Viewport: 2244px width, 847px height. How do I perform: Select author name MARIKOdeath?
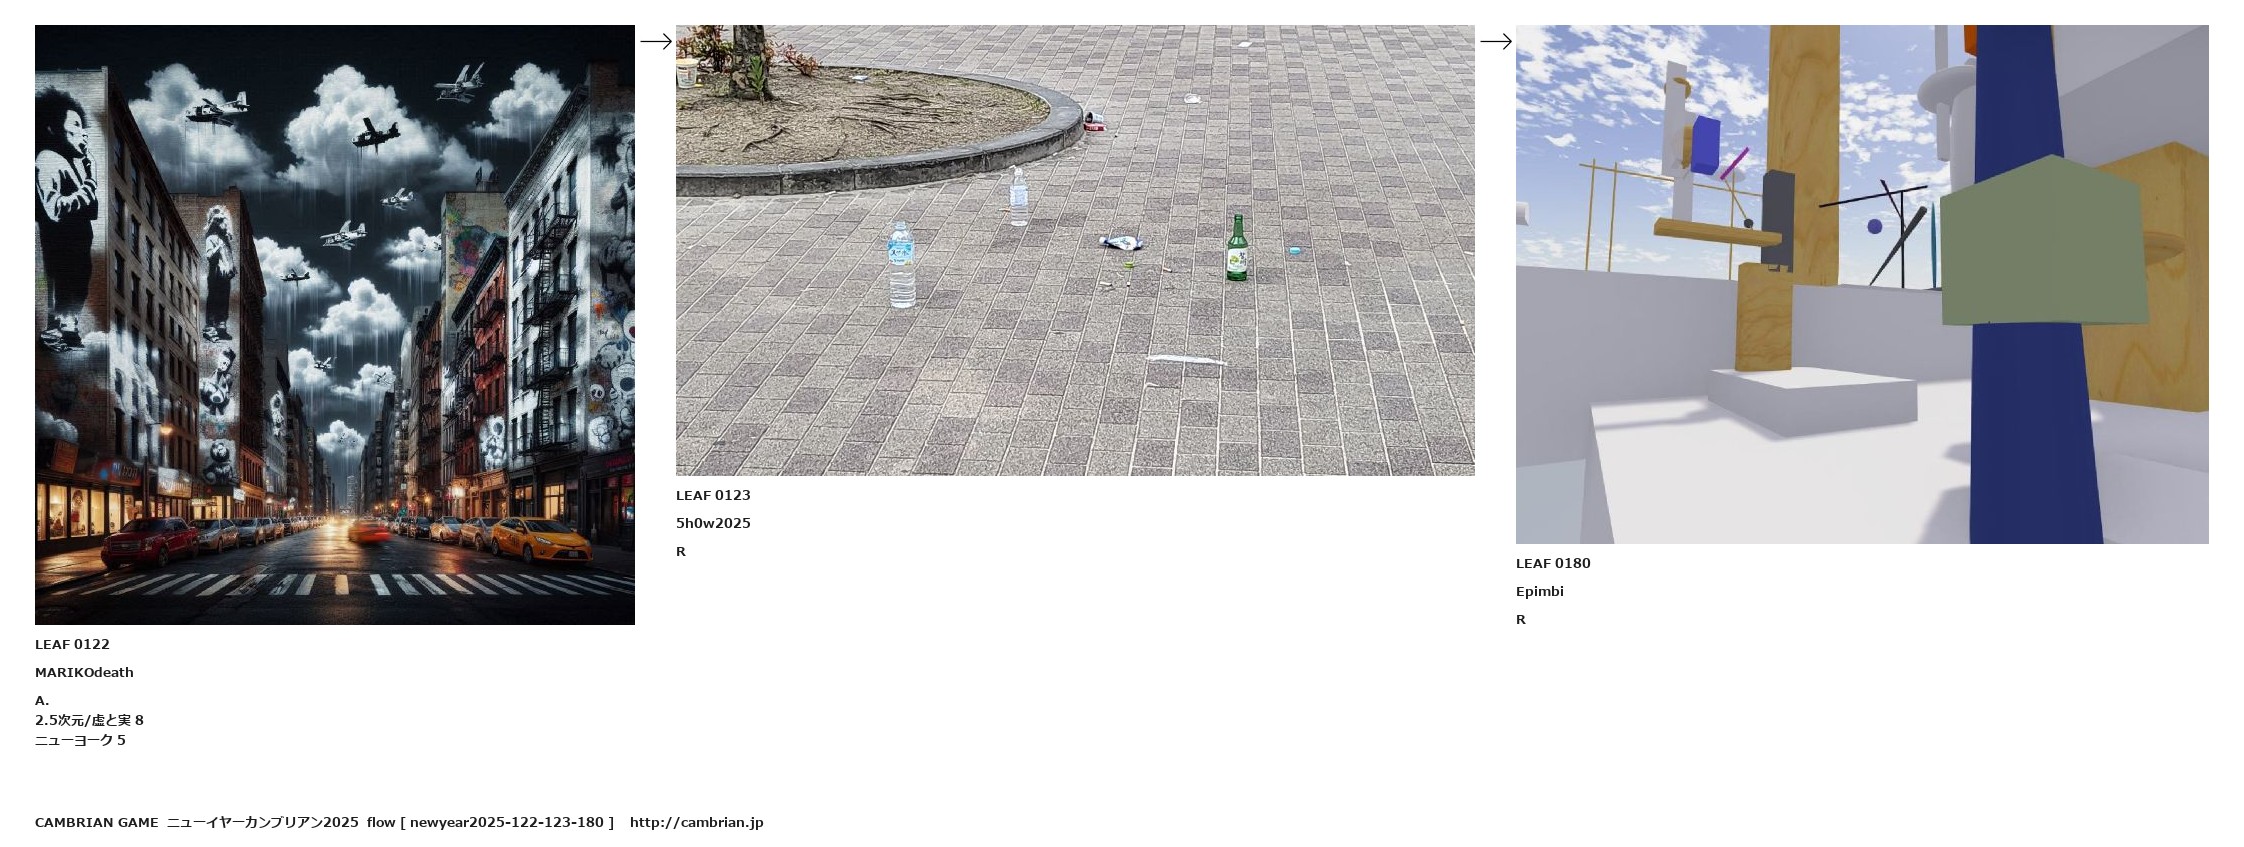pyautogui.click(x=84, y=673)
